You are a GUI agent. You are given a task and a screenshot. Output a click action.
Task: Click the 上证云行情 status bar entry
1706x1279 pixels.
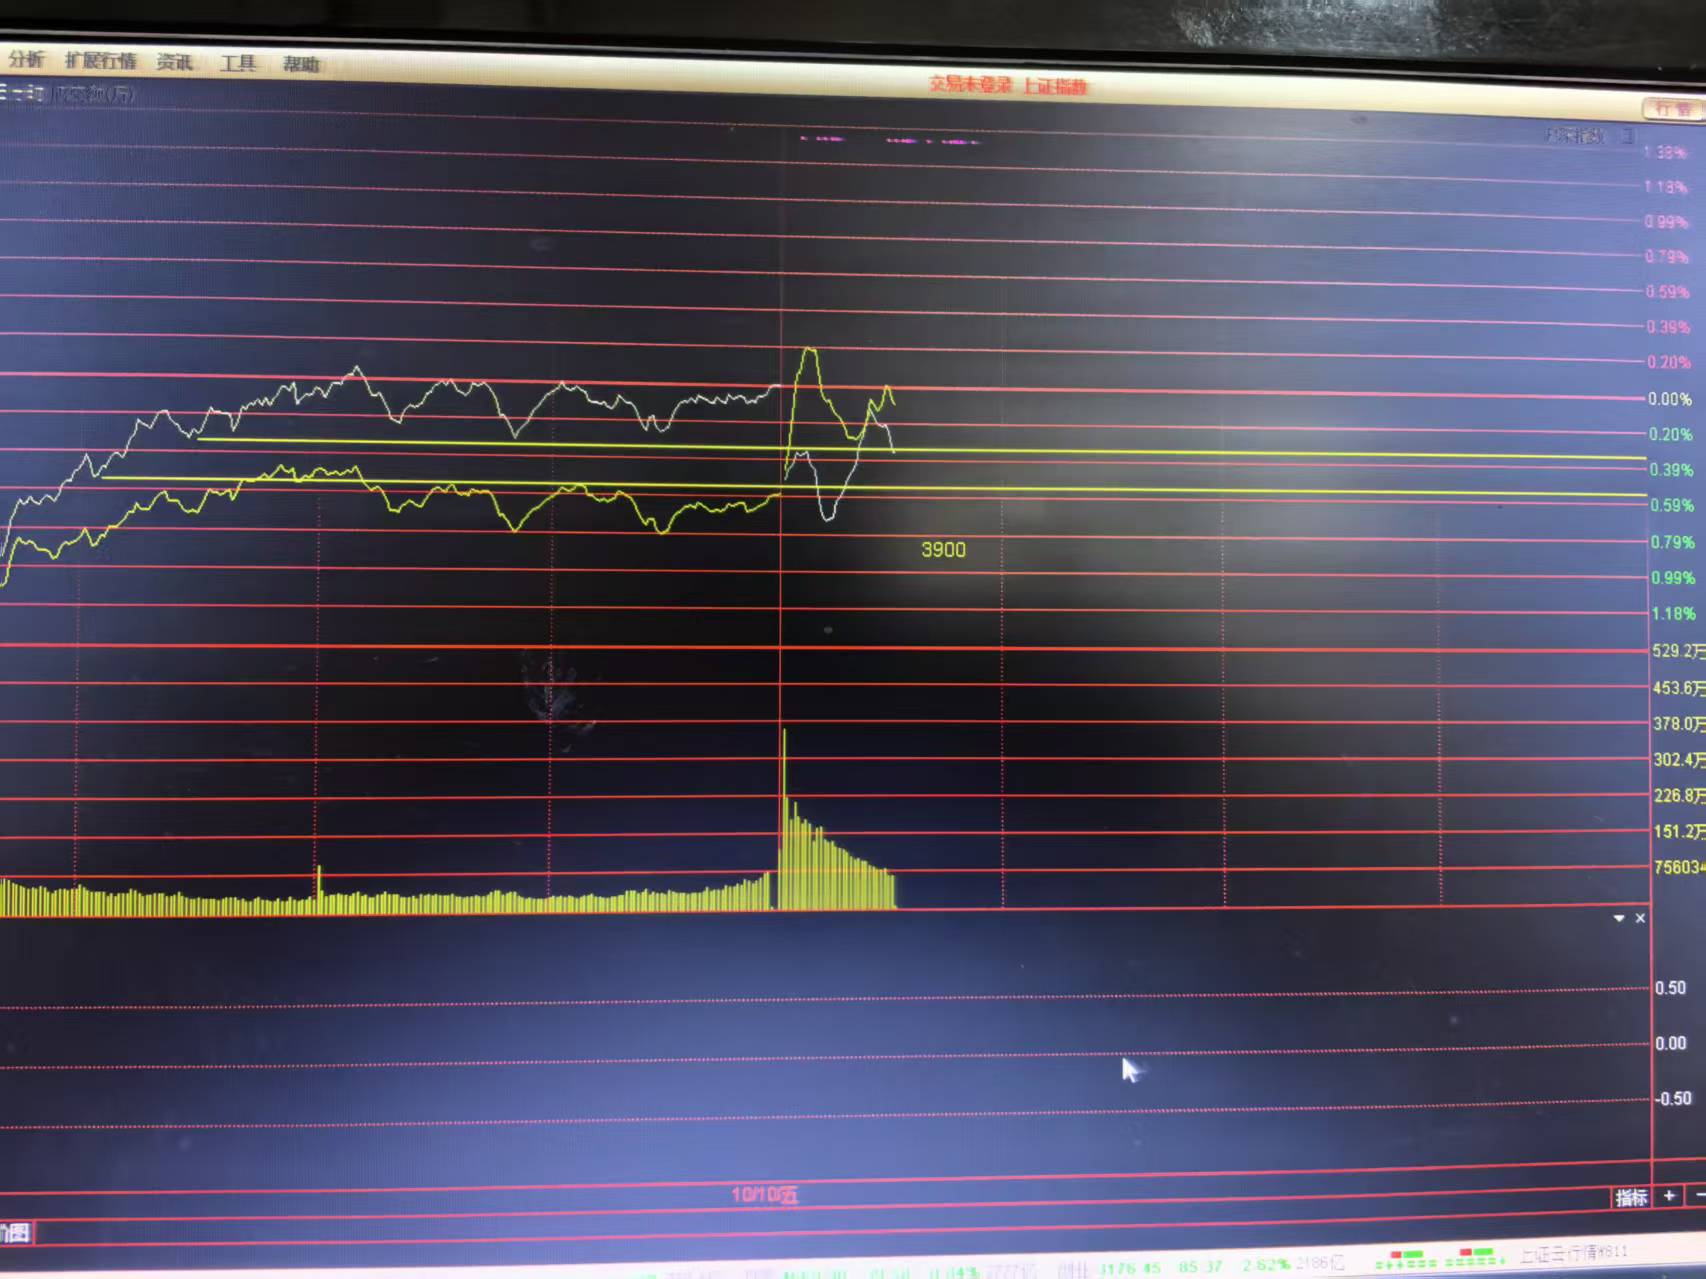pos(1574,1252)
